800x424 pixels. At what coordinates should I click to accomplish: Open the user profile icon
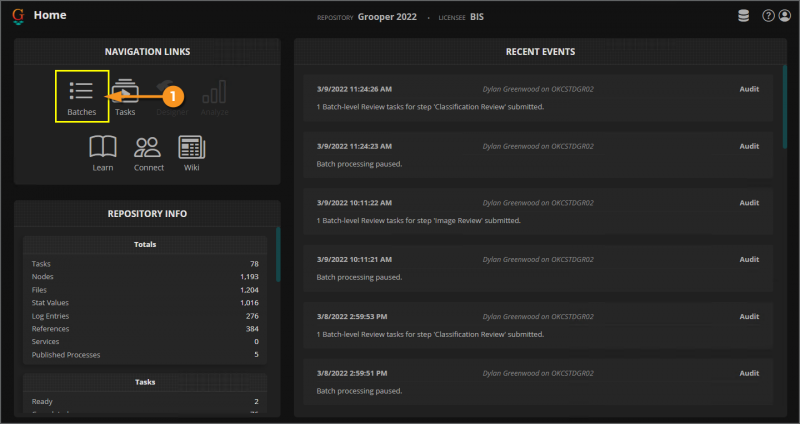pyautogui.click(x=784, y=16)
